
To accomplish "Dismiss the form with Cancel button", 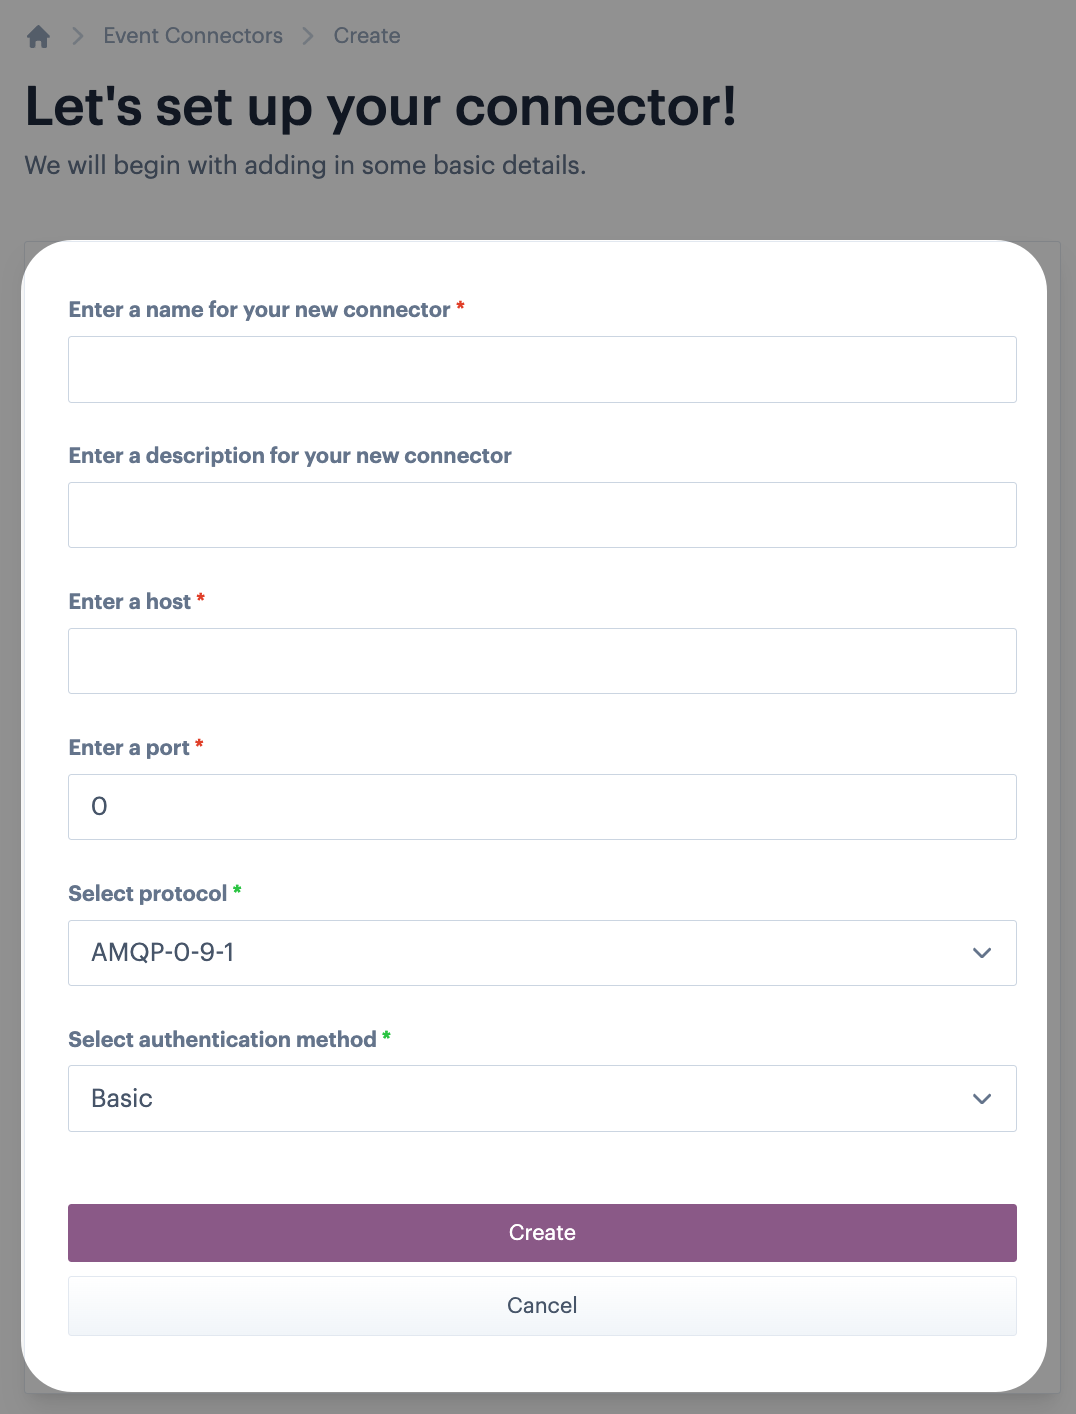I will [x=542, y=1306].
